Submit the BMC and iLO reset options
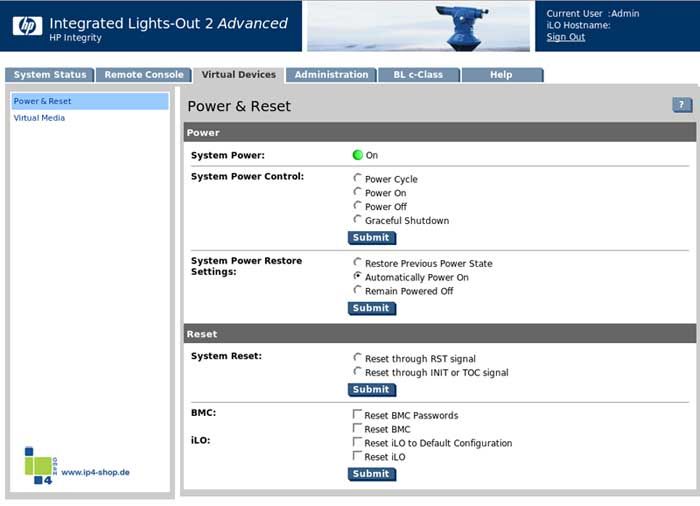700x506 pixels. tap(371, 474)
